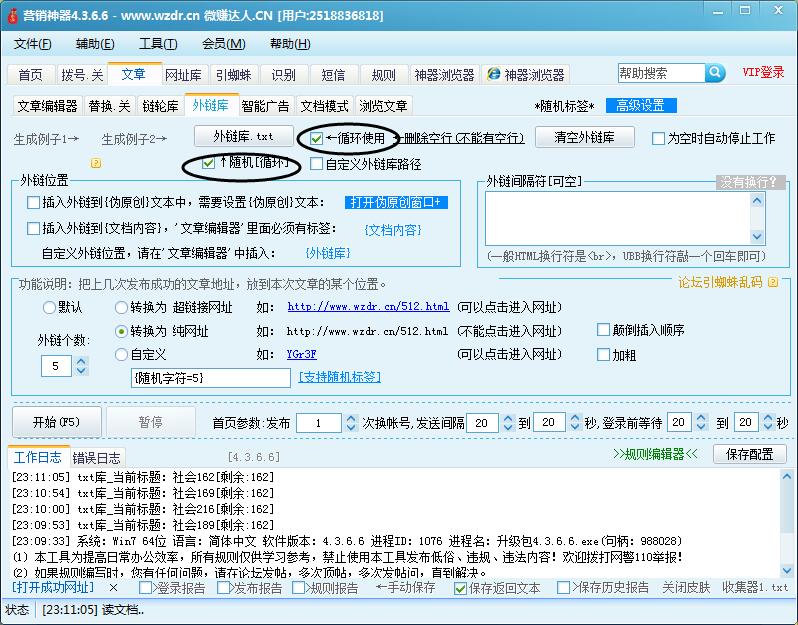Image resolution: width=798 pixels, height=625 pixels.
Task: Click the blue 高级设置 highlighted label
Action: click(640, 106)
